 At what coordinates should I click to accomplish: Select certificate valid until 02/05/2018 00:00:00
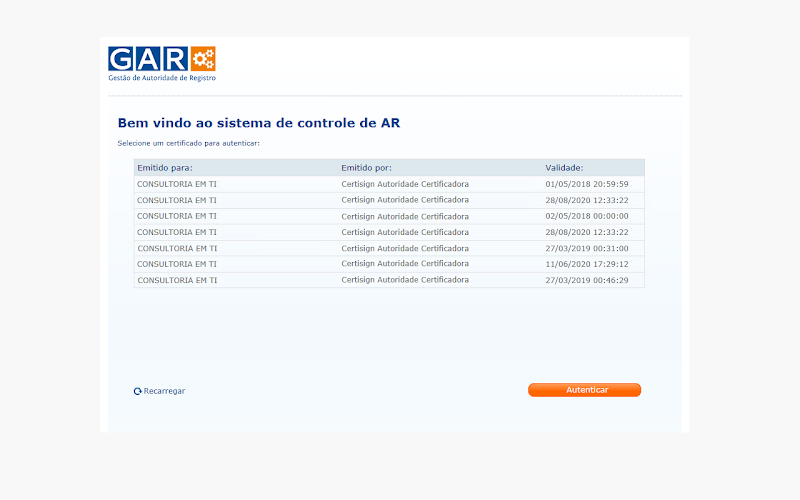[x=389, y=216]
